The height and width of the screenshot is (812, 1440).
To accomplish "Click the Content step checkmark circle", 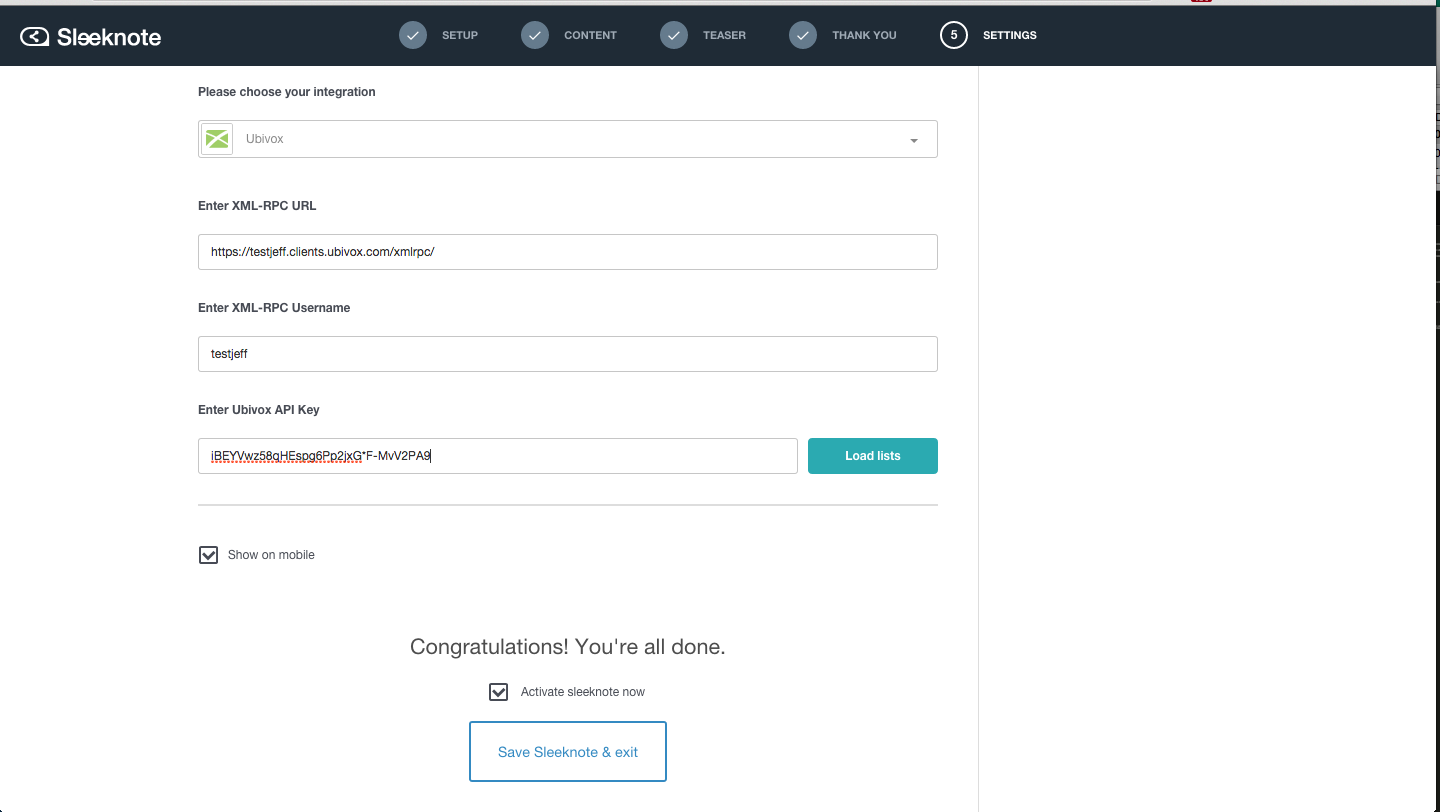I will [535, 35].
